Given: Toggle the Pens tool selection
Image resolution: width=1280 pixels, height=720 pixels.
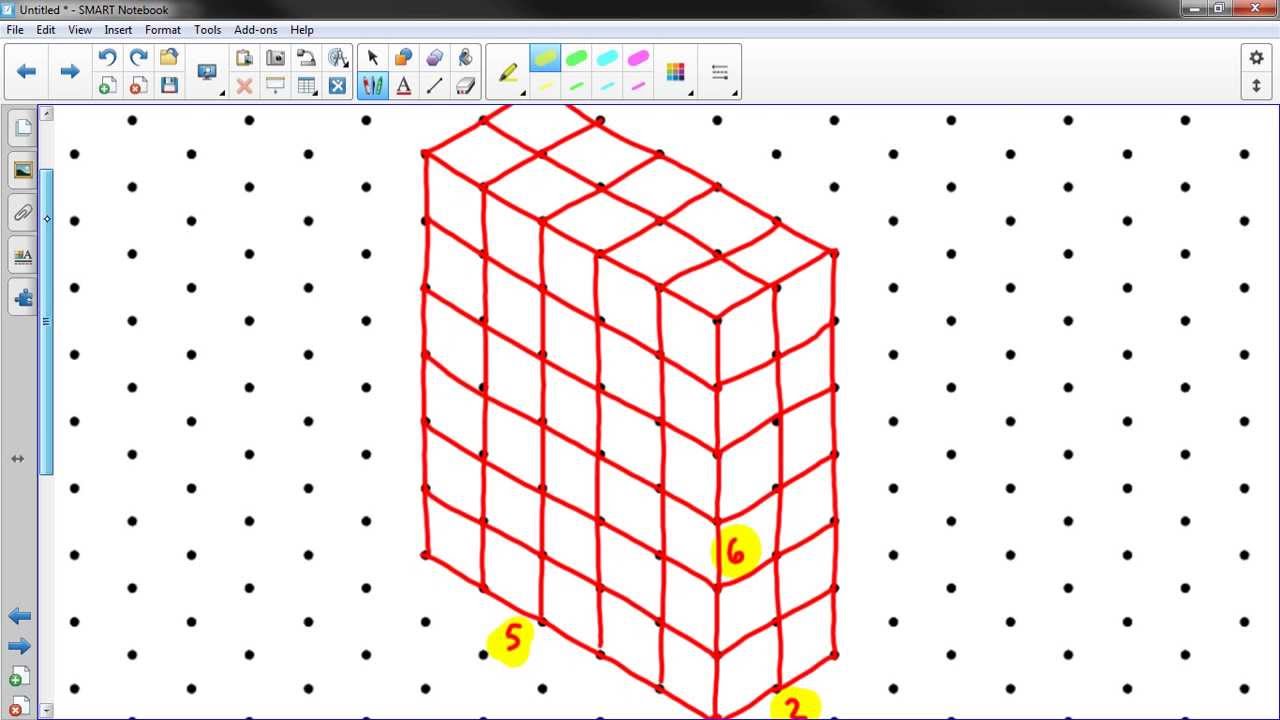Looking at the screenshot, I should pos(372,85).
